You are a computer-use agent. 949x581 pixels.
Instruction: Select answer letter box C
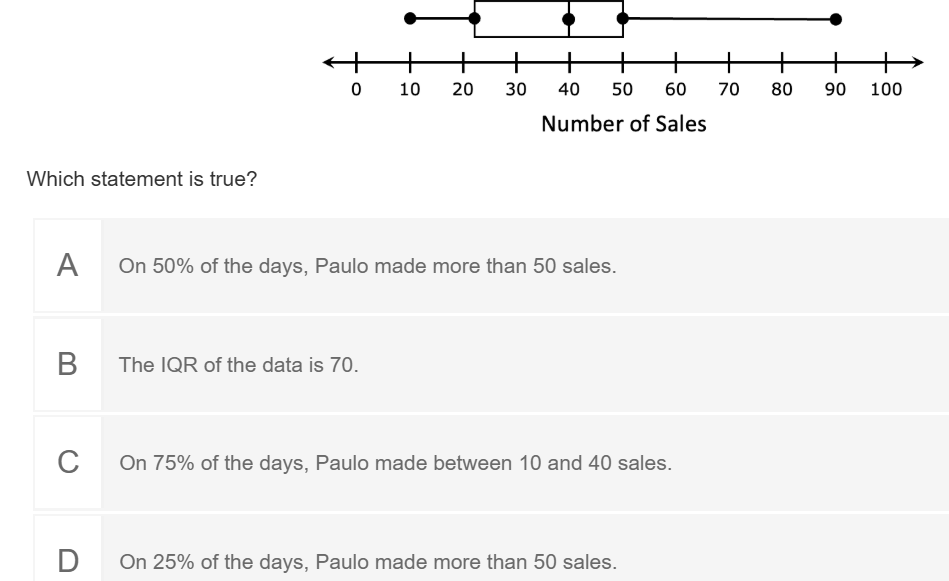tap(68, 462)
